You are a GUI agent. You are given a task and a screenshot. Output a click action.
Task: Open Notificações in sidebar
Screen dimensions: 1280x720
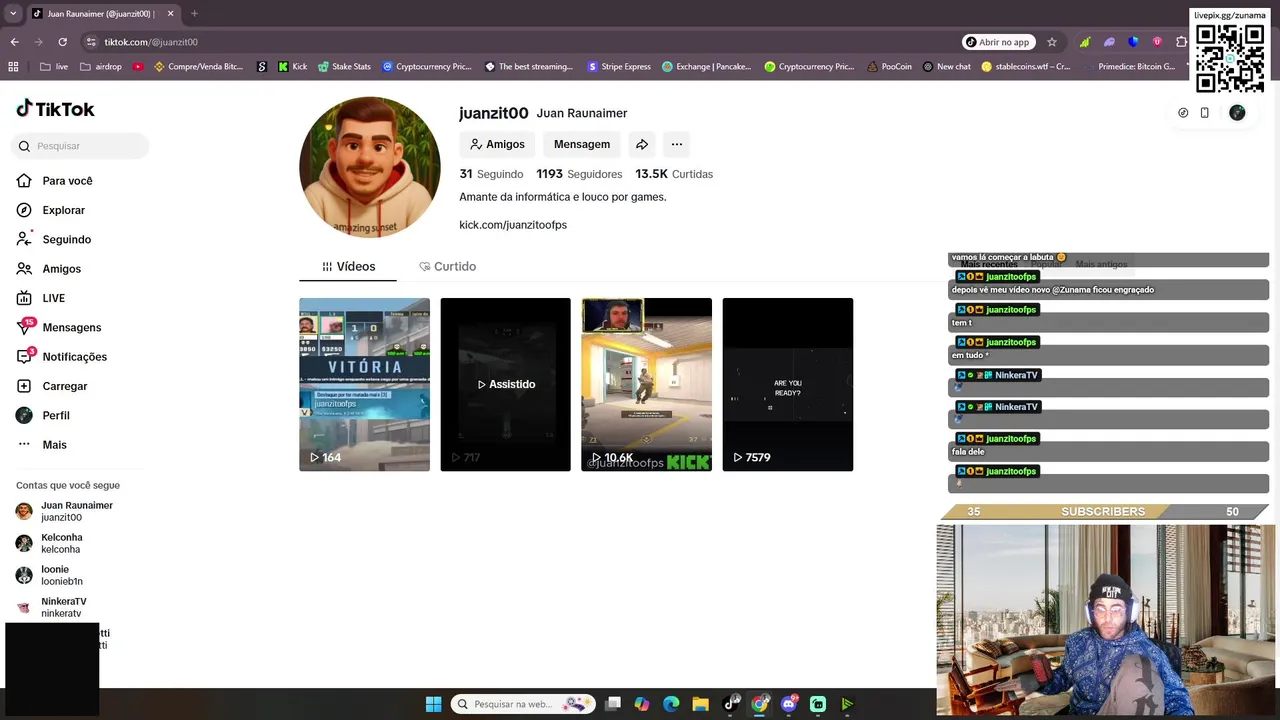tap(62, 357)
